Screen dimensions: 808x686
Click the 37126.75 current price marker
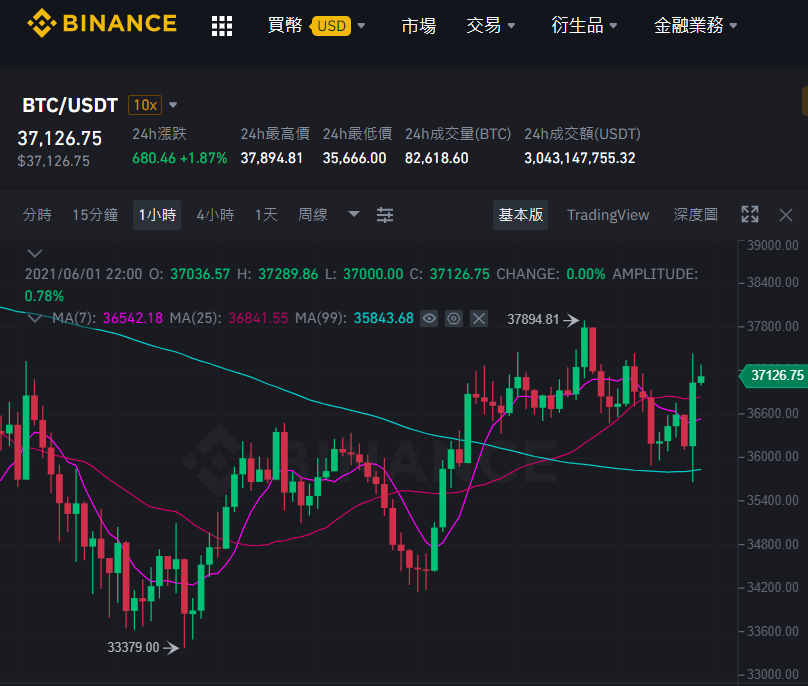tap(773, 375)
